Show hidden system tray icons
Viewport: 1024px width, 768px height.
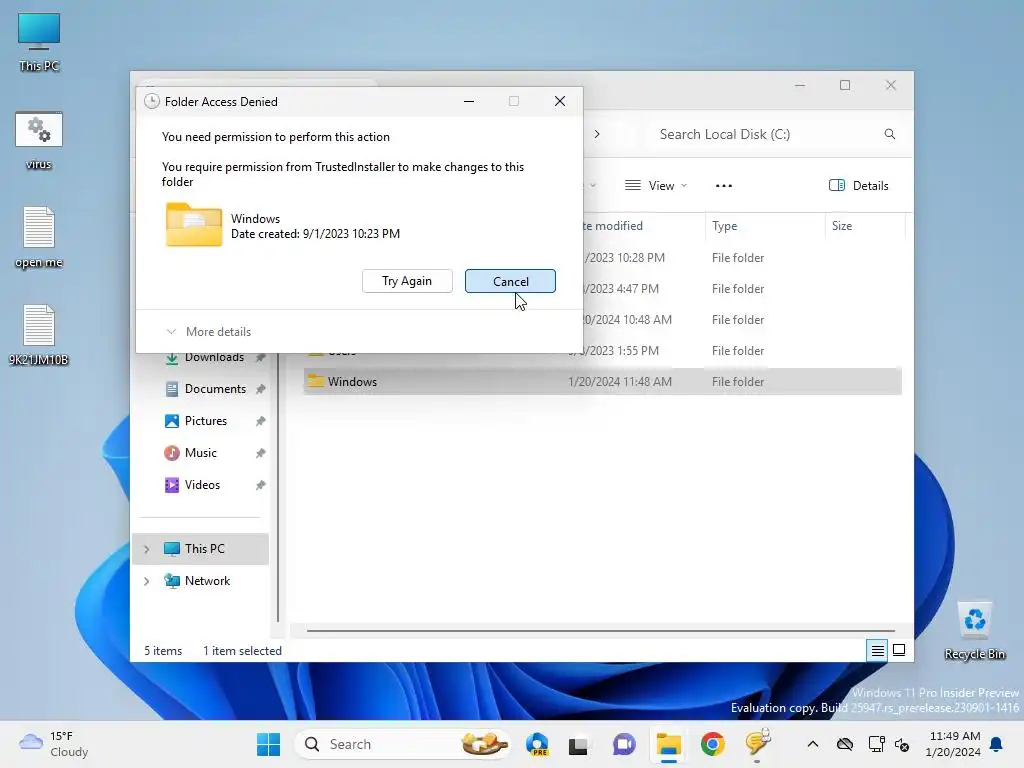click(x=812, y=744)
